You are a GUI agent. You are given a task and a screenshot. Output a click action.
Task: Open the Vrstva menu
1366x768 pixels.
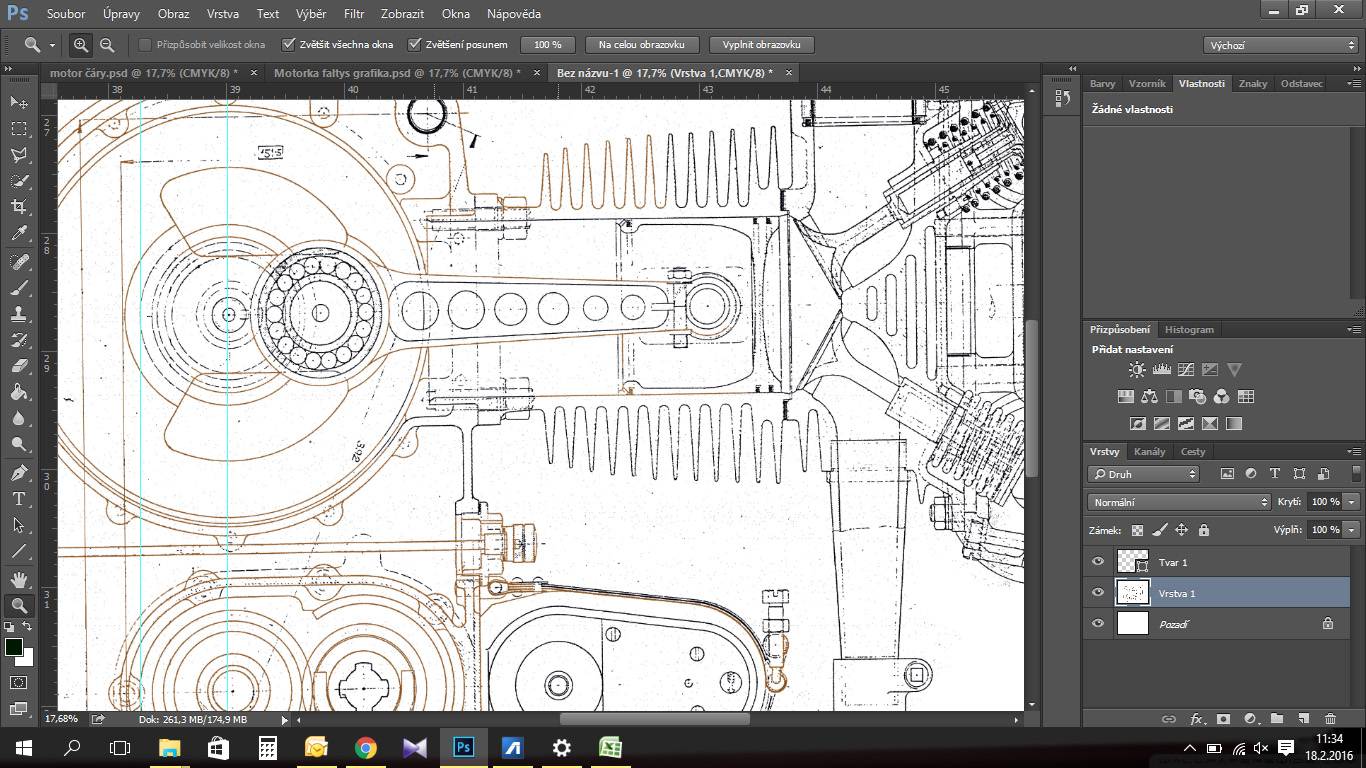tap(223, 14)
